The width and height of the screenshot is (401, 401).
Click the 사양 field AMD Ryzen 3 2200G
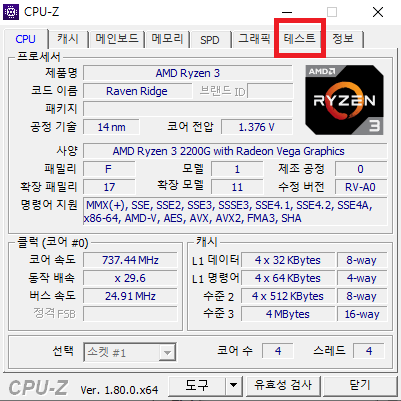(x=235, y=151)
